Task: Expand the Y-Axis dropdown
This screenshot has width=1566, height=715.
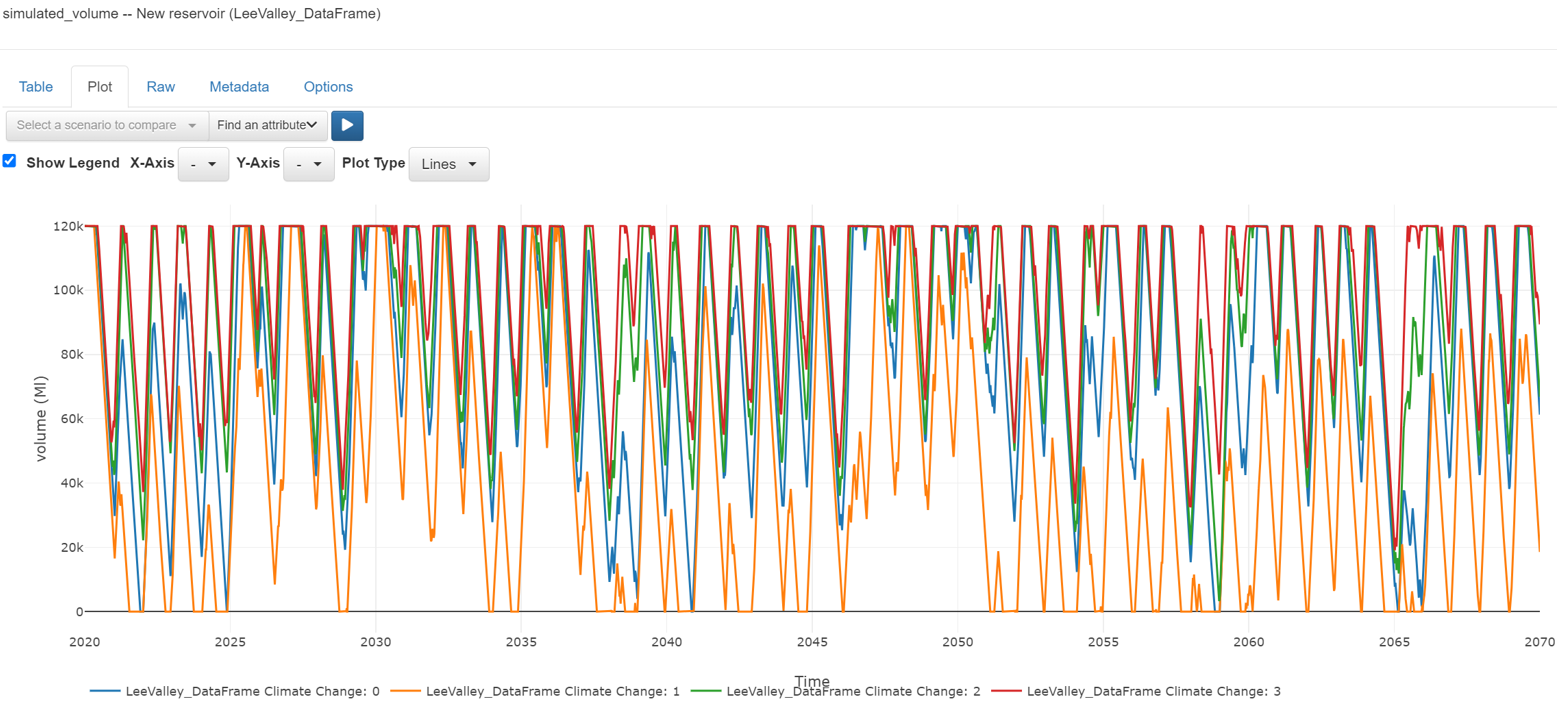Action: click(x=309, y=164)
